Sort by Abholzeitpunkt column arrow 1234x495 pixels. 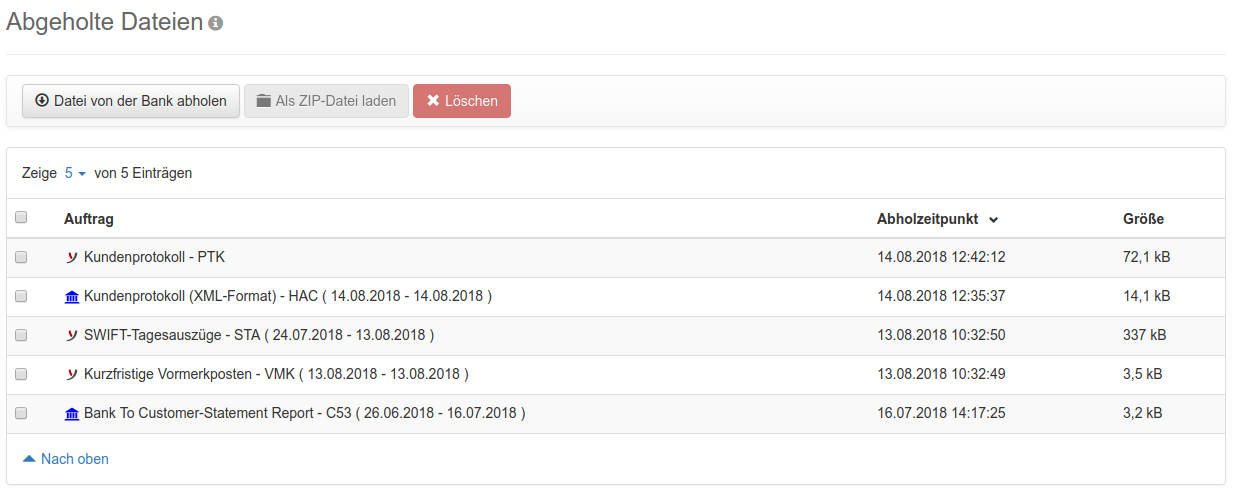993,220
